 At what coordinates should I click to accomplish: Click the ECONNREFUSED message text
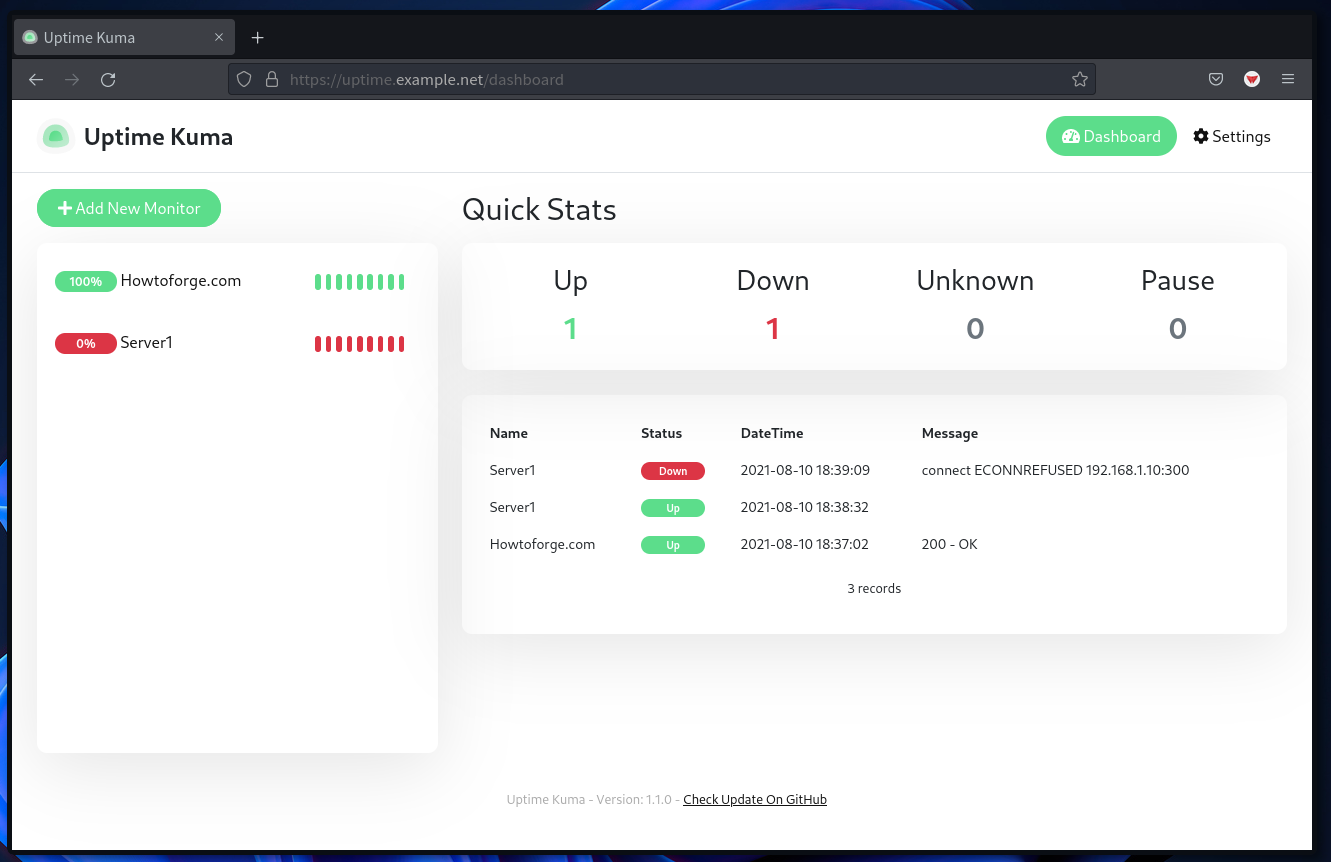[x=1055, y=470]
